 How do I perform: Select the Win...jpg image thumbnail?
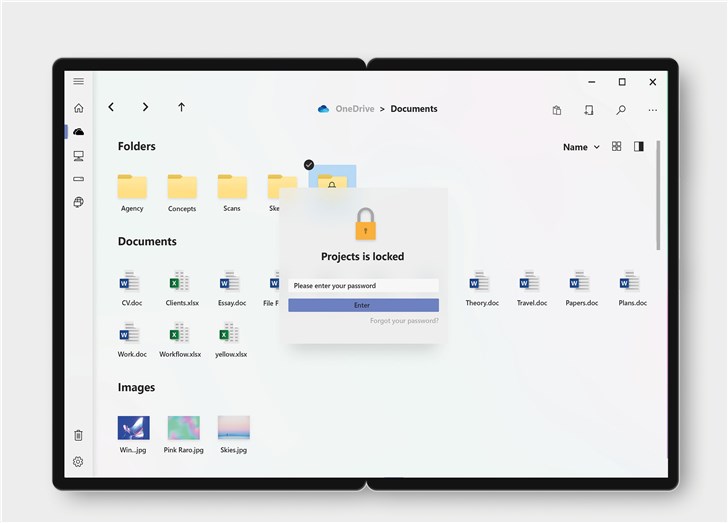(133, 428)
